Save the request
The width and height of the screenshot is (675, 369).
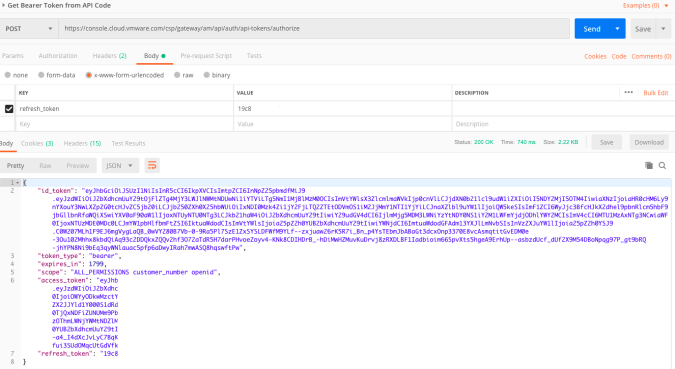click(643, 29)
